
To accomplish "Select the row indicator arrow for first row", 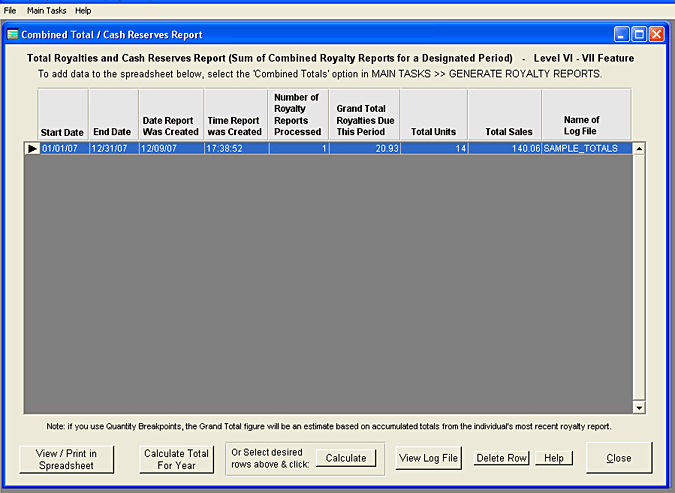I will coord(31,148).
